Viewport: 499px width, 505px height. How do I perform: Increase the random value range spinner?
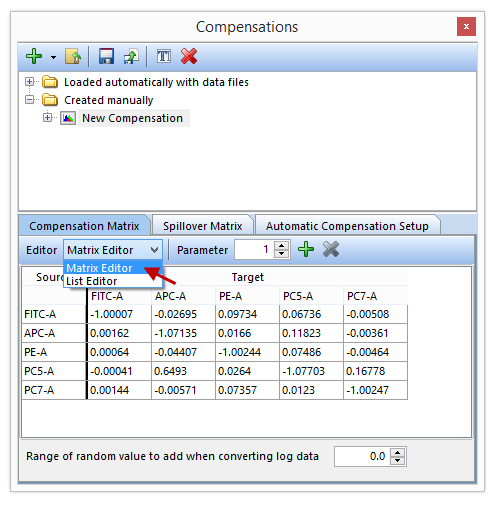tap(398, 452)
